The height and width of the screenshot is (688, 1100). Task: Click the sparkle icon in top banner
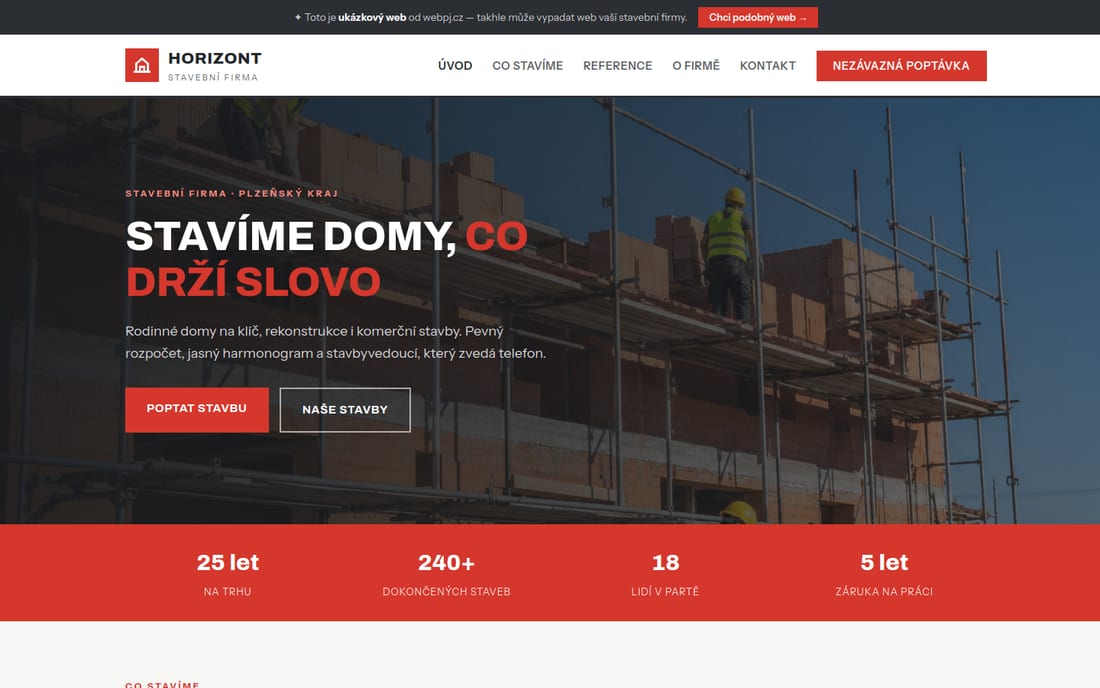[297, 18]
